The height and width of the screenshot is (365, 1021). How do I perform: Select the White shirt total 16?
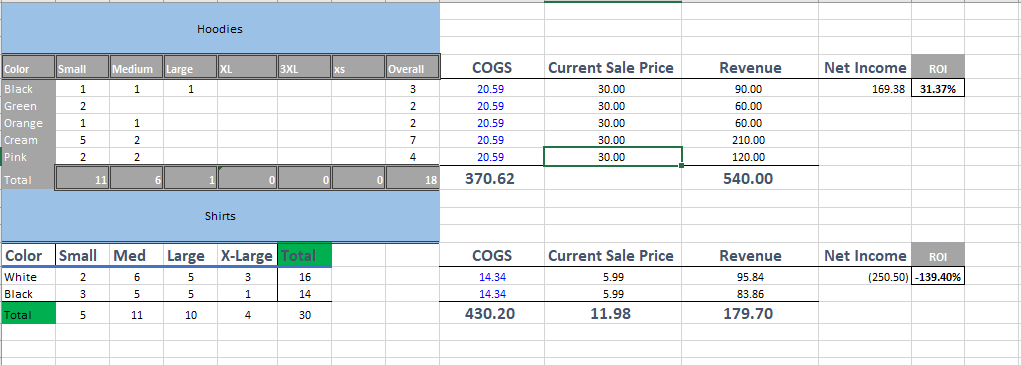pos(305,277)
